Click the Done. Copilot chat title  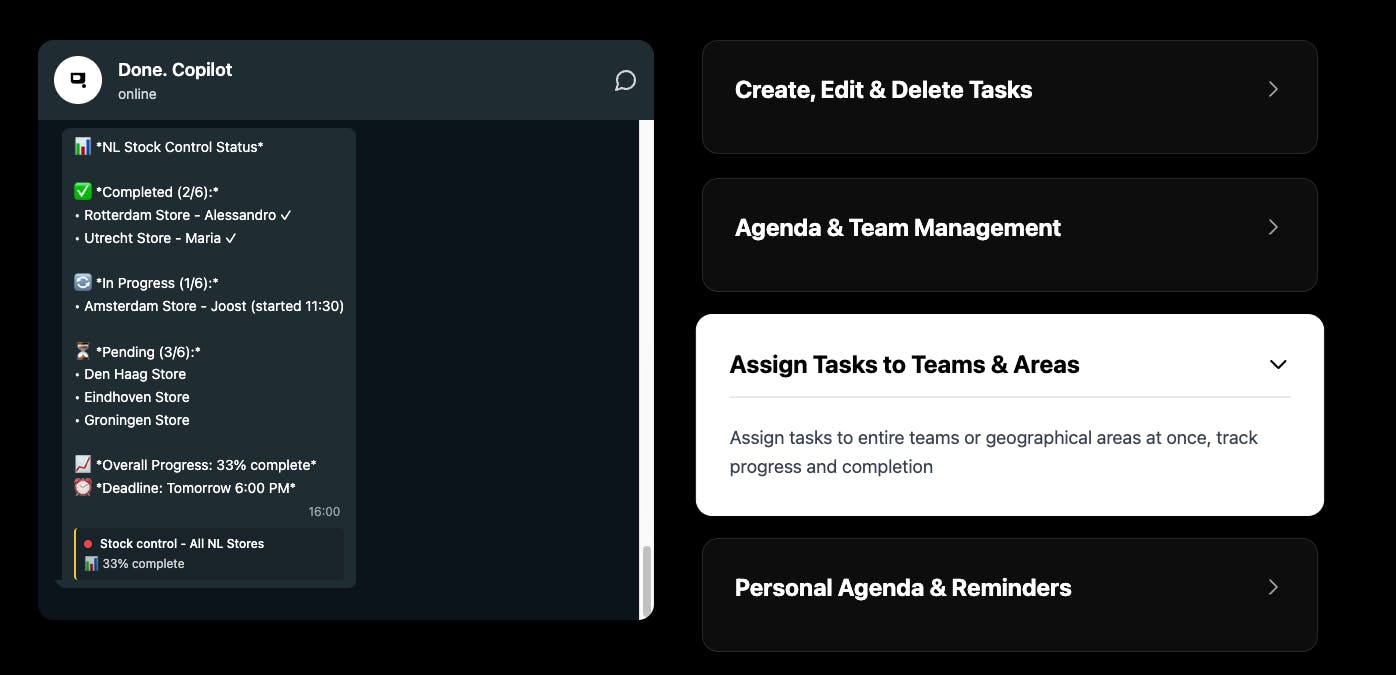[175, 70]
